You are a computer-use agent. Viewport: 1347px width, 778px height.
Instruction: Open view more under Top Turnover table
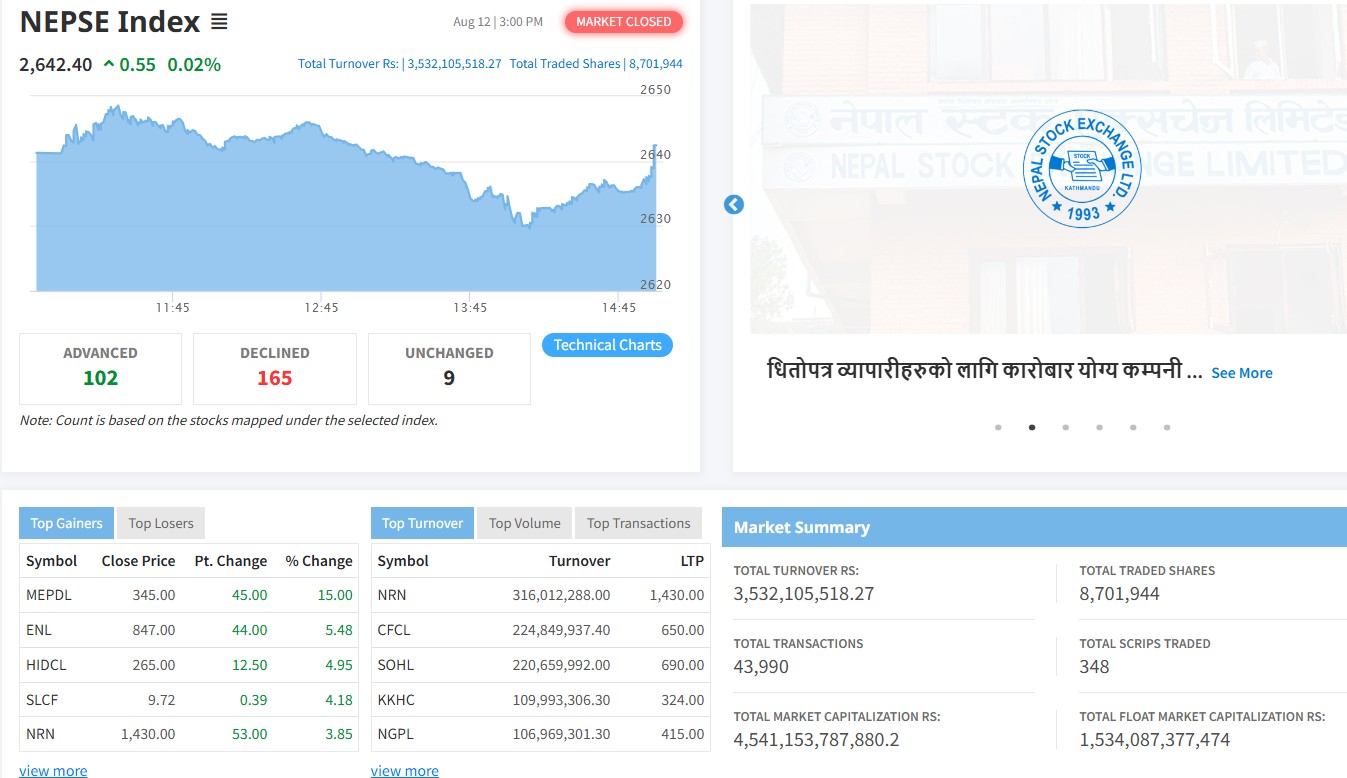point(405,771)
